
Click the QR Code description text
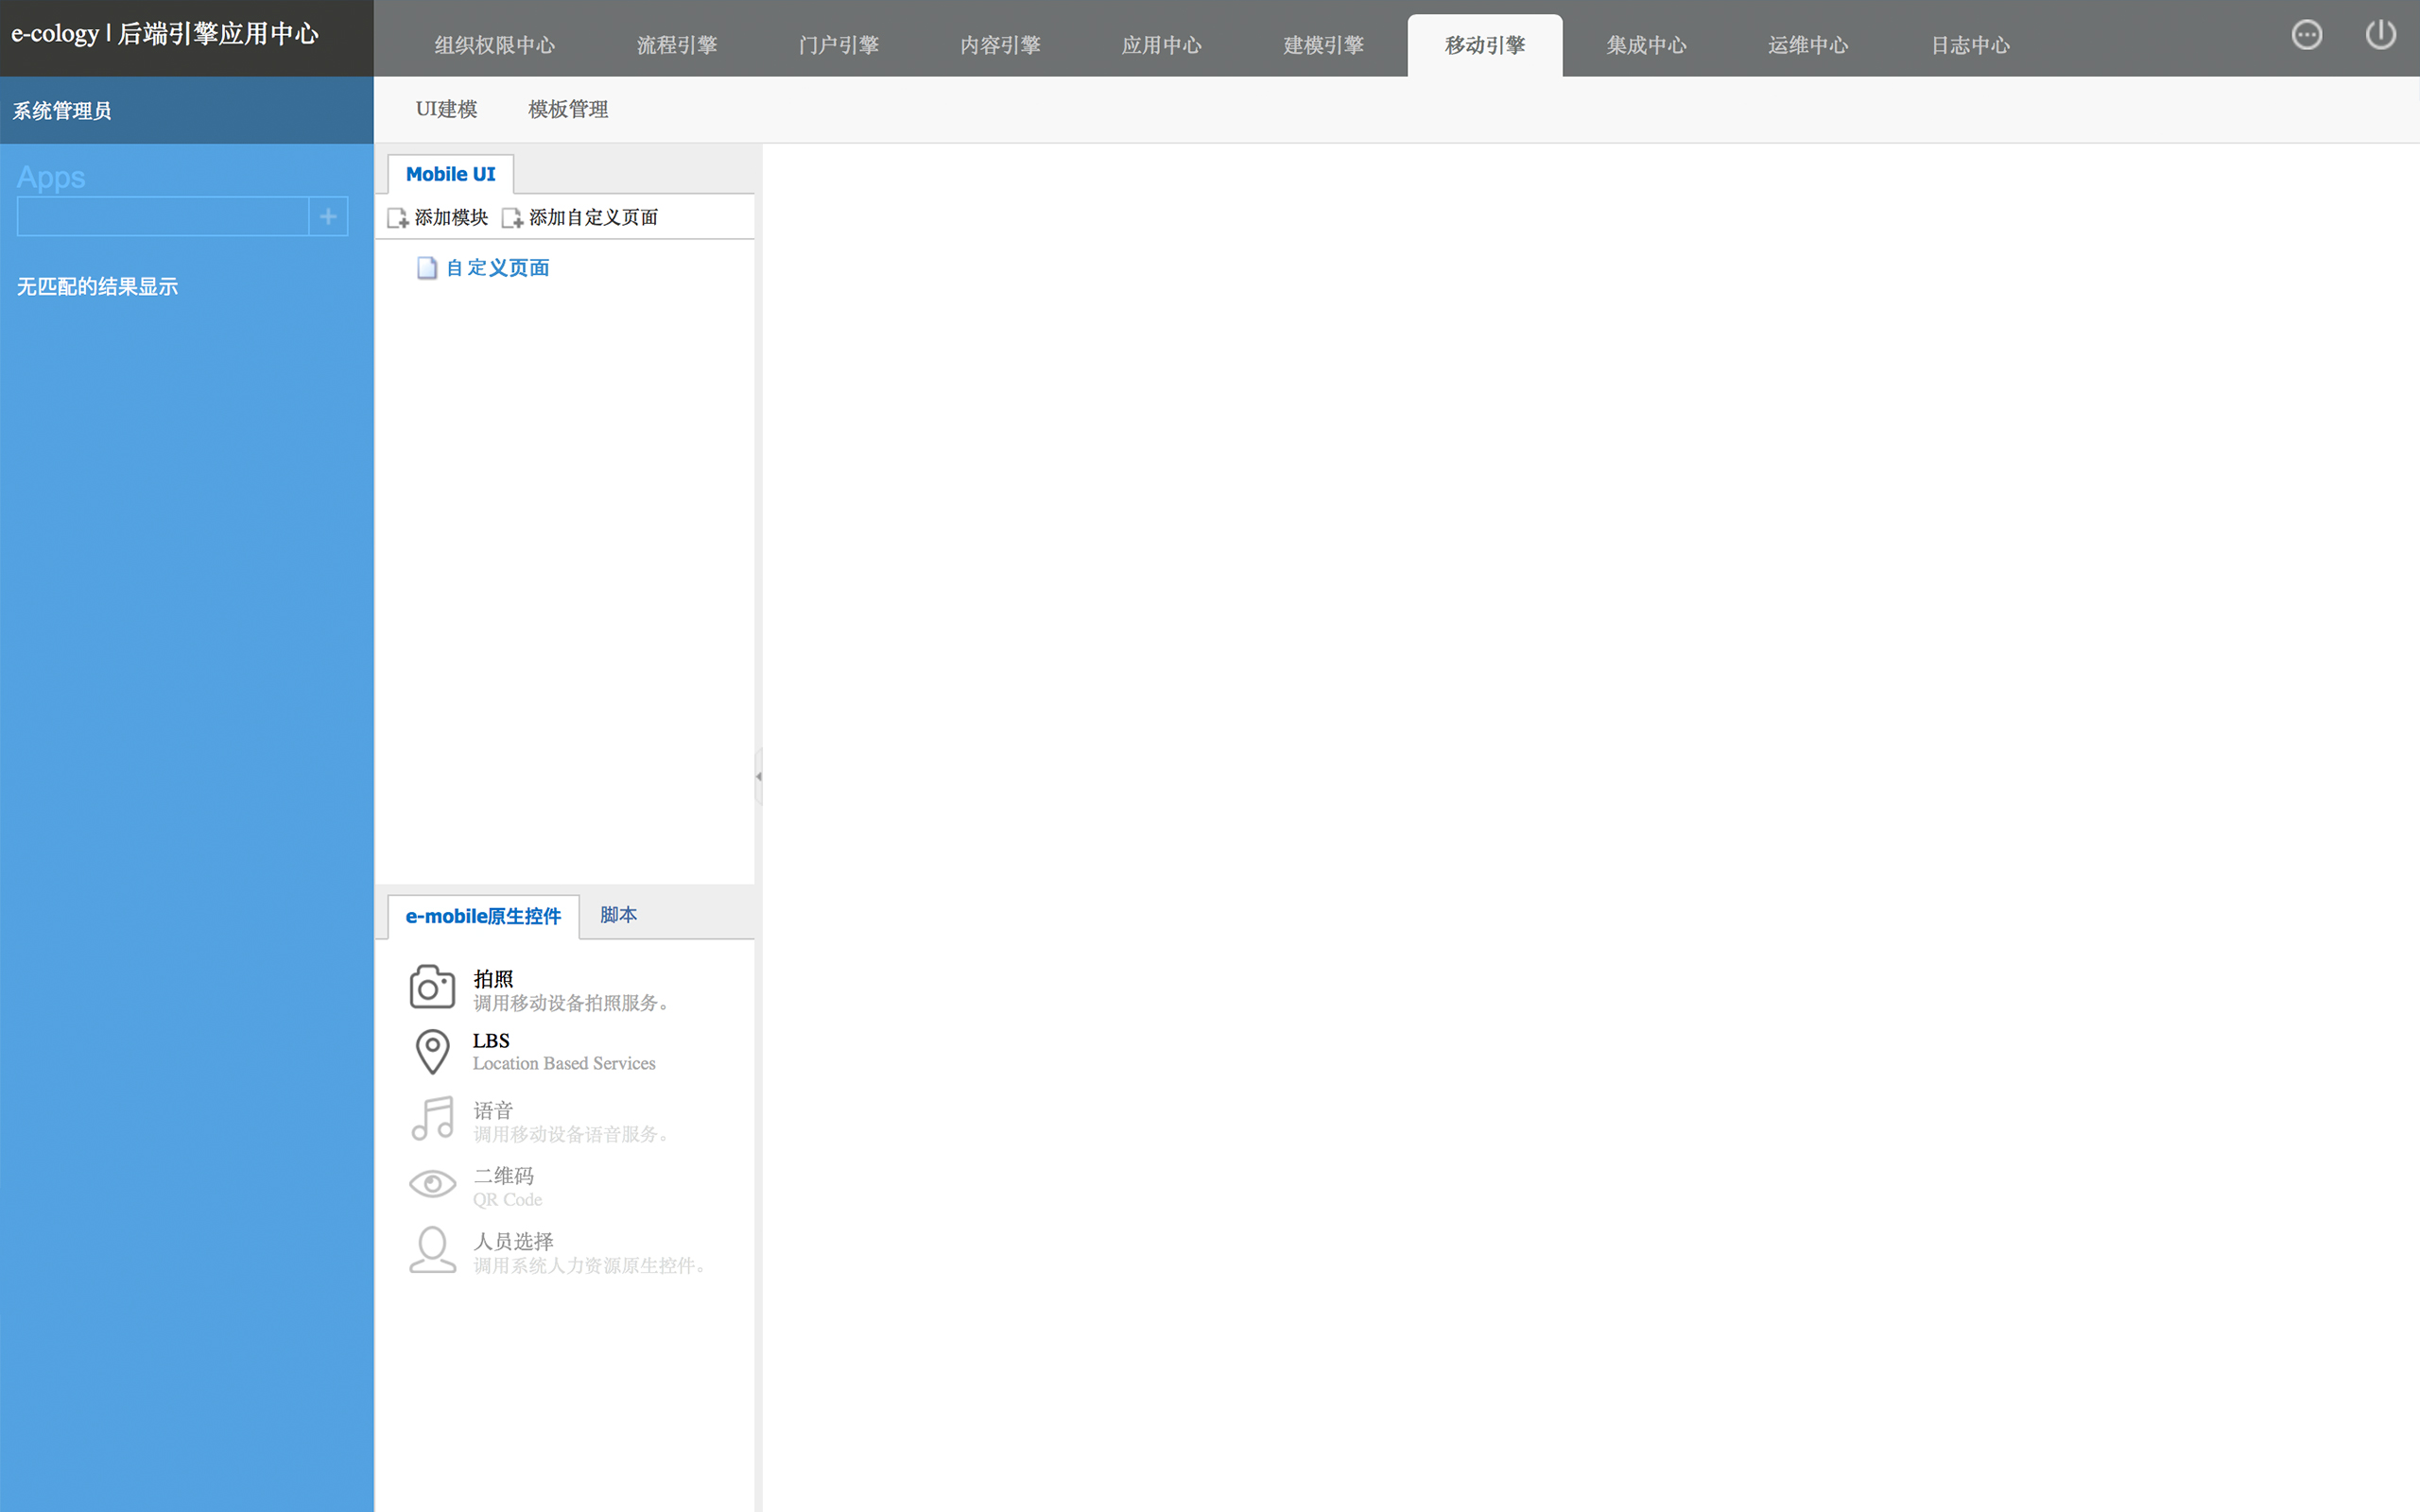click(507, 1200)
